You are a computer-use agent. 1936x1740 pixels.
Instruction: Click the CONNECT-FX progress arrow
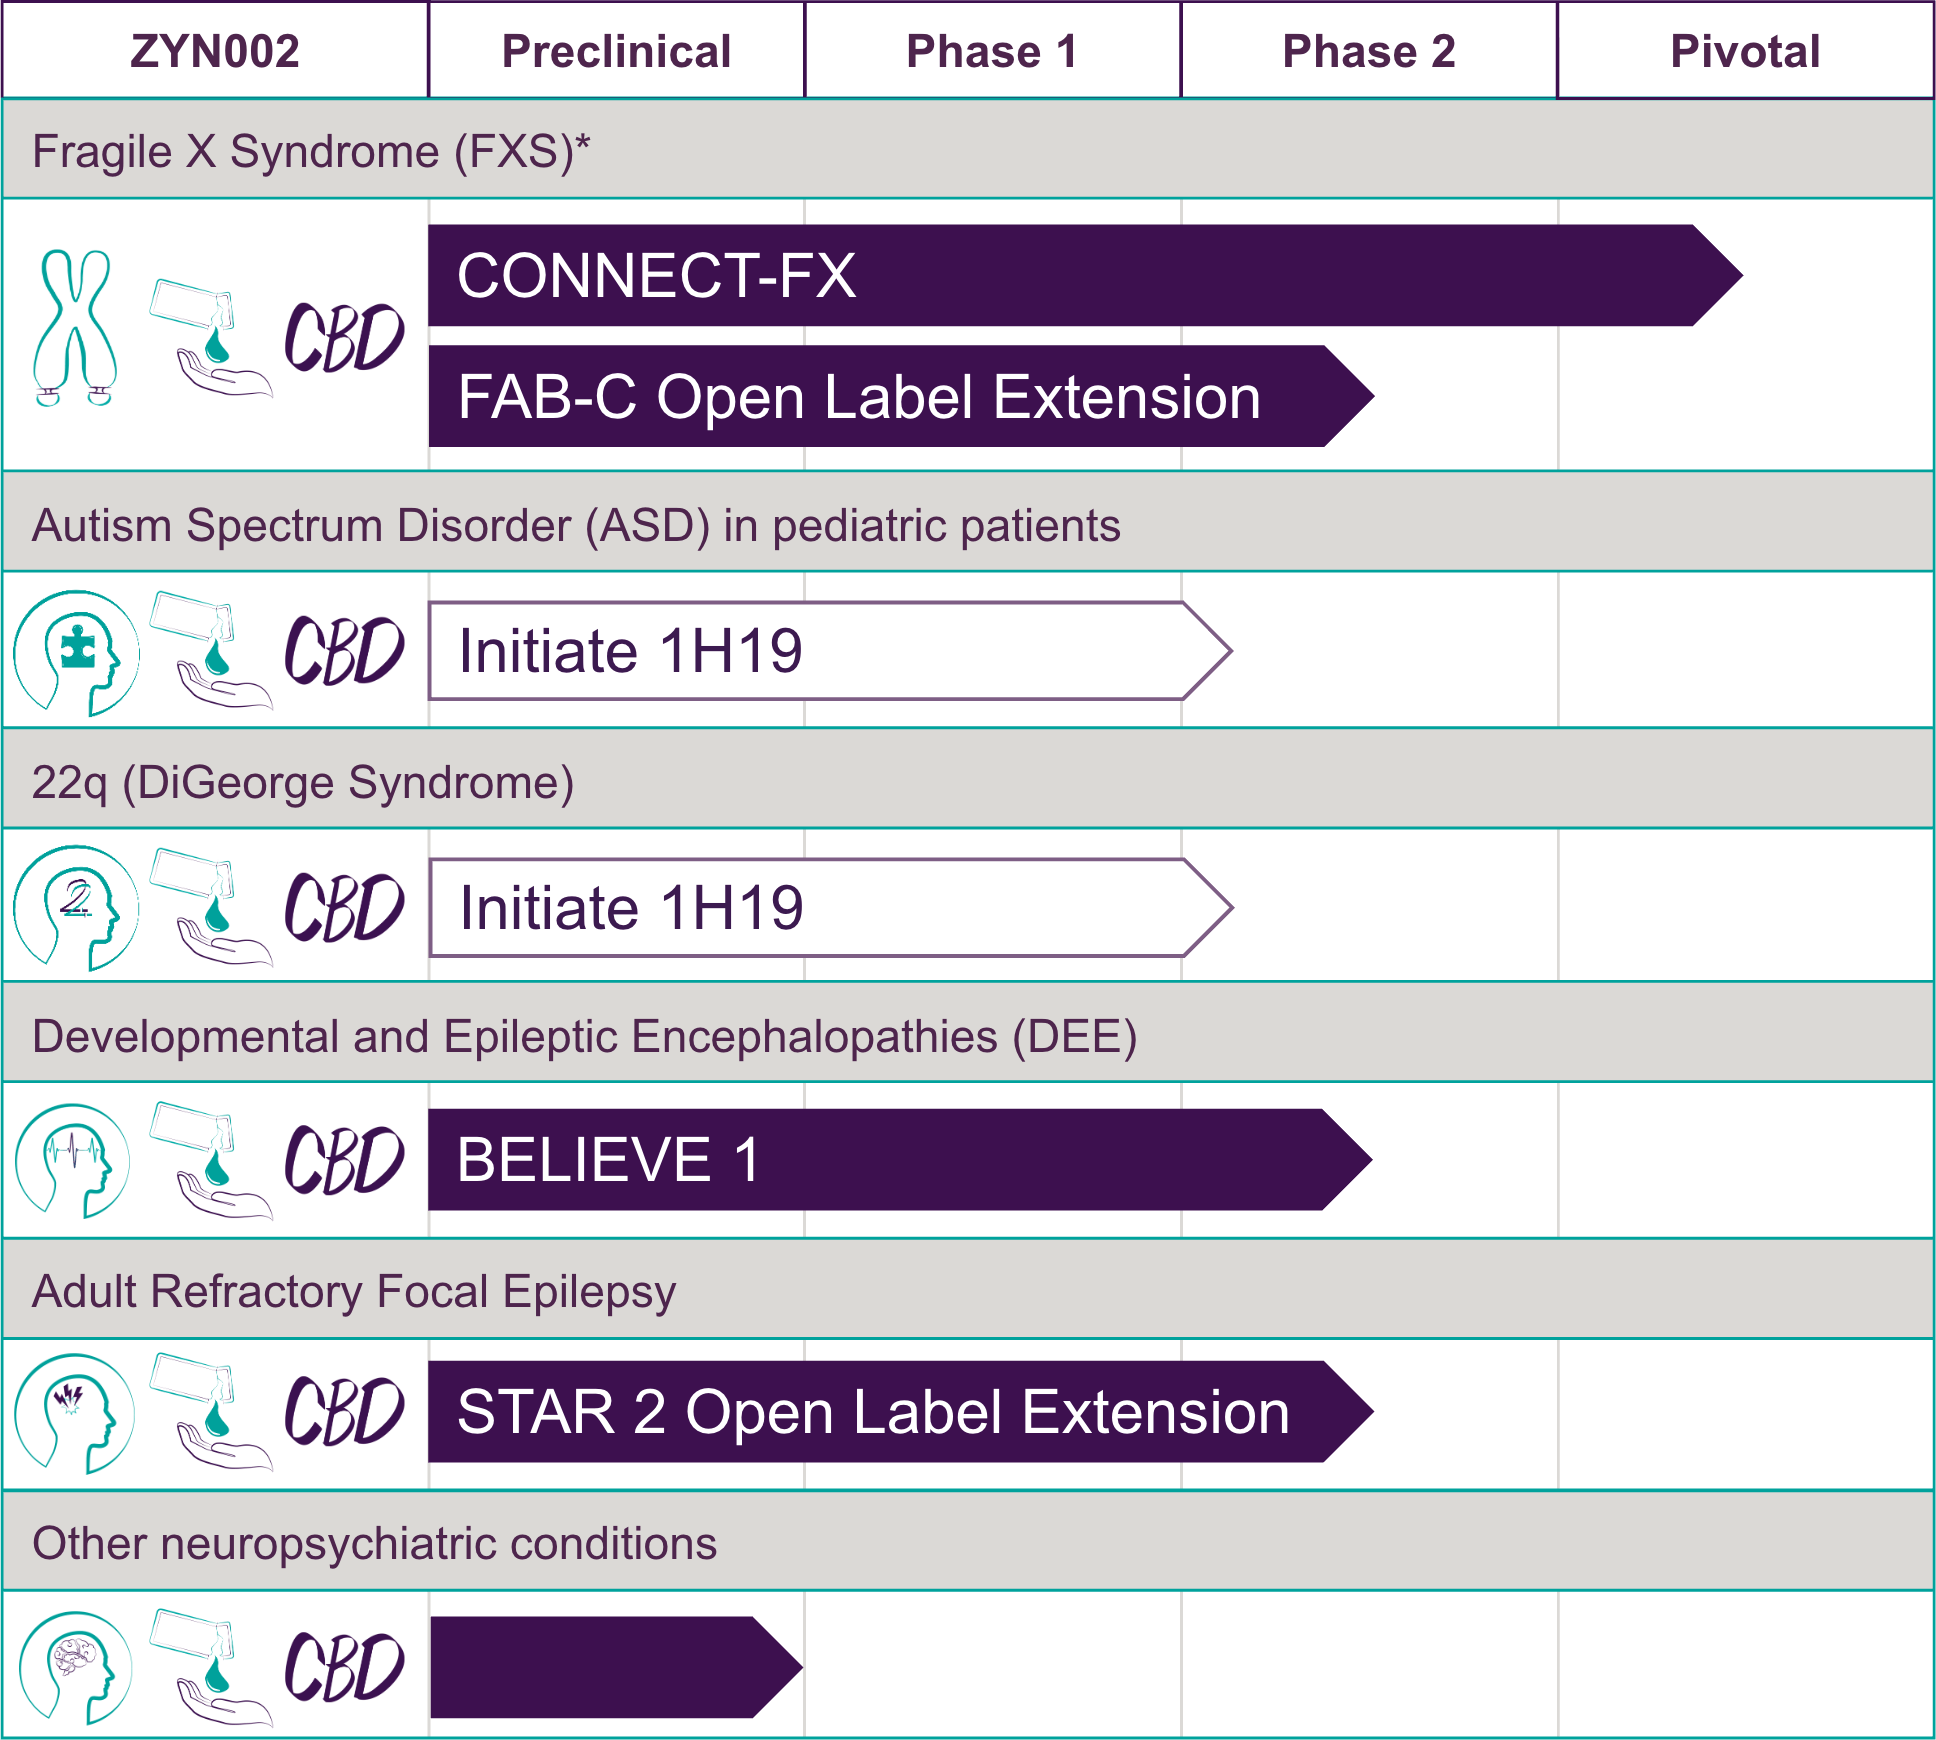(1085, 275)
